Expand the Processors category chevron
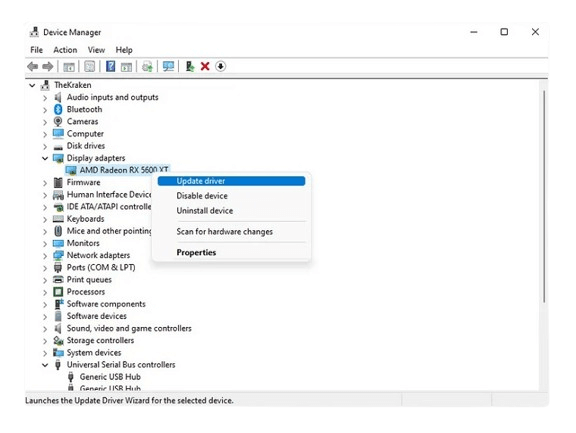Image resolution: width=576 pixels, height=433 pixels. [x=45, y=292]
